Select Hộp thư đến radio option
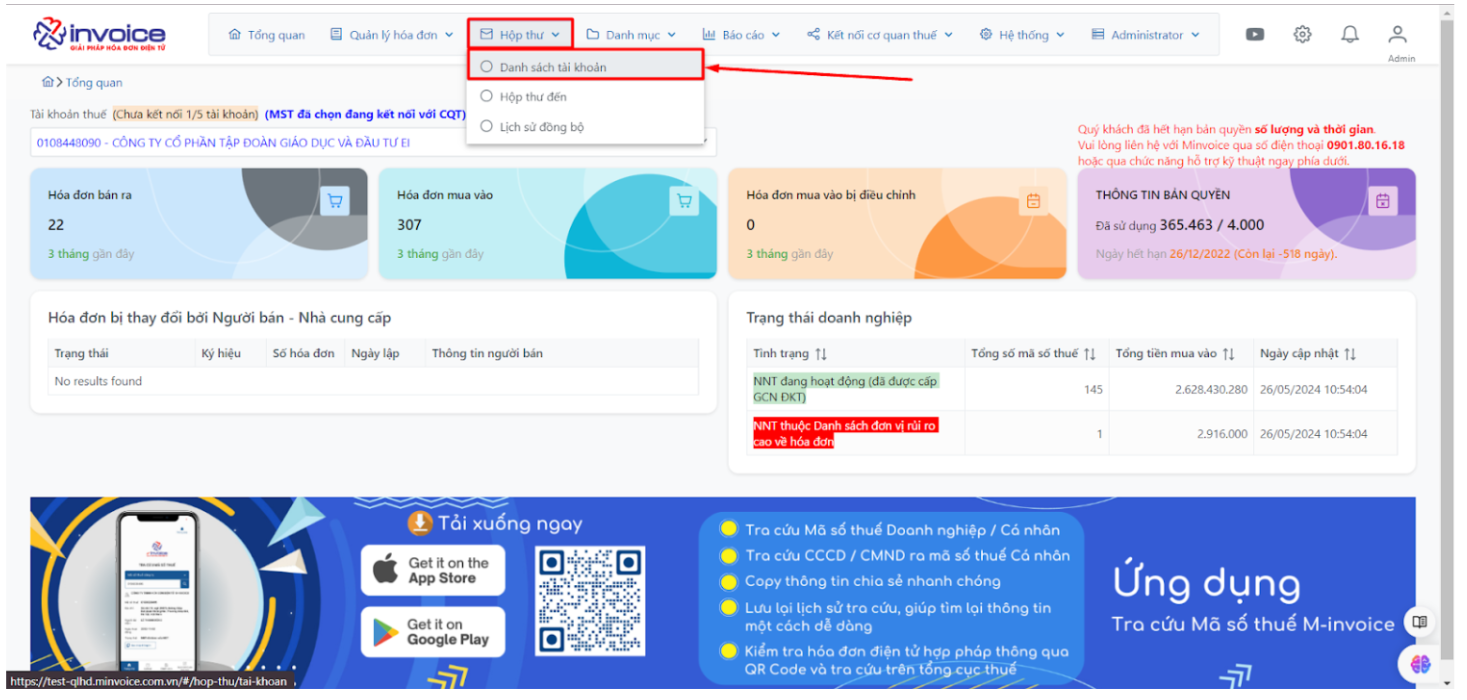The width and height of the screenshot is (1467, 700). pyautogui.click(x=487, y=97)
